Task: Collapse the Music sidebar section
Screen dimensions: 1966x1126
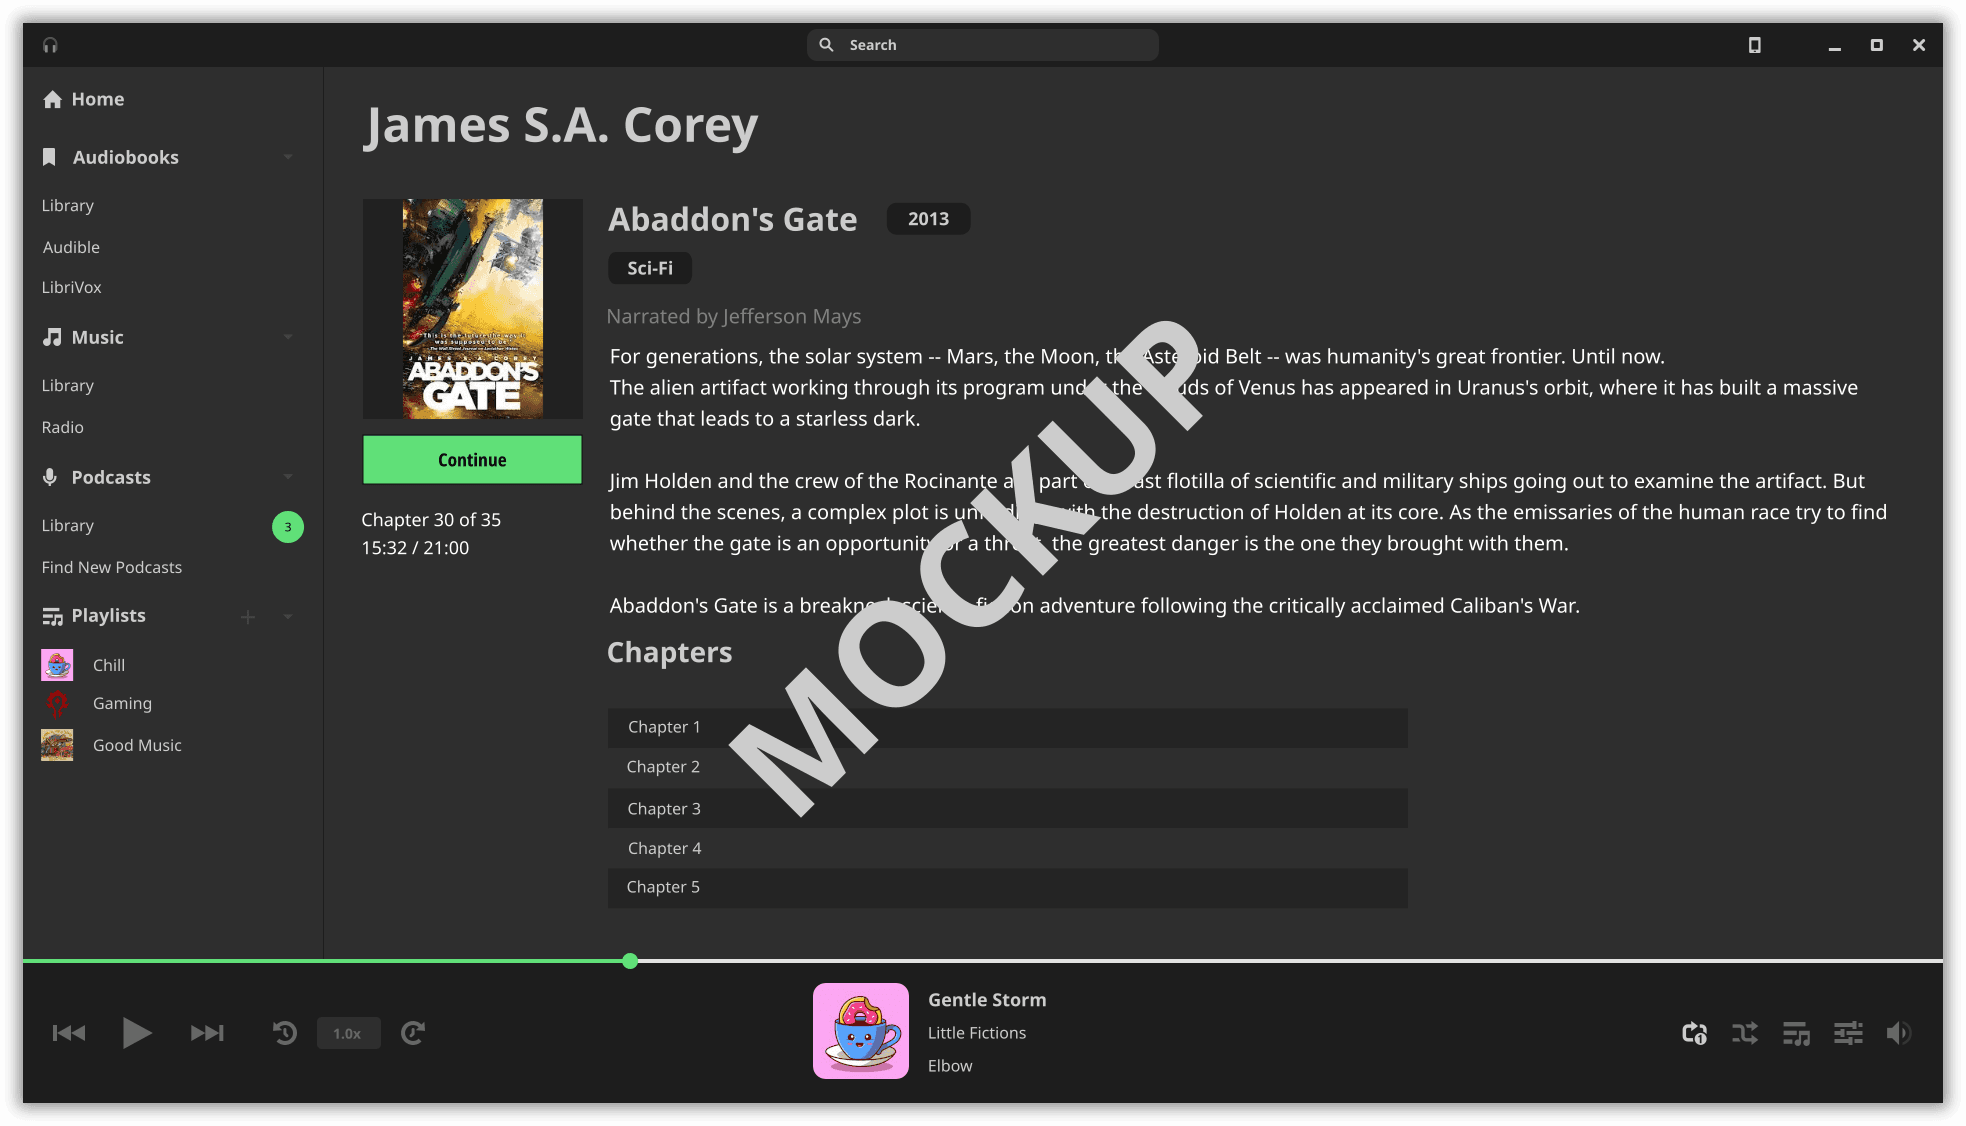Action: pyautogui.click(x=288, y=337)
